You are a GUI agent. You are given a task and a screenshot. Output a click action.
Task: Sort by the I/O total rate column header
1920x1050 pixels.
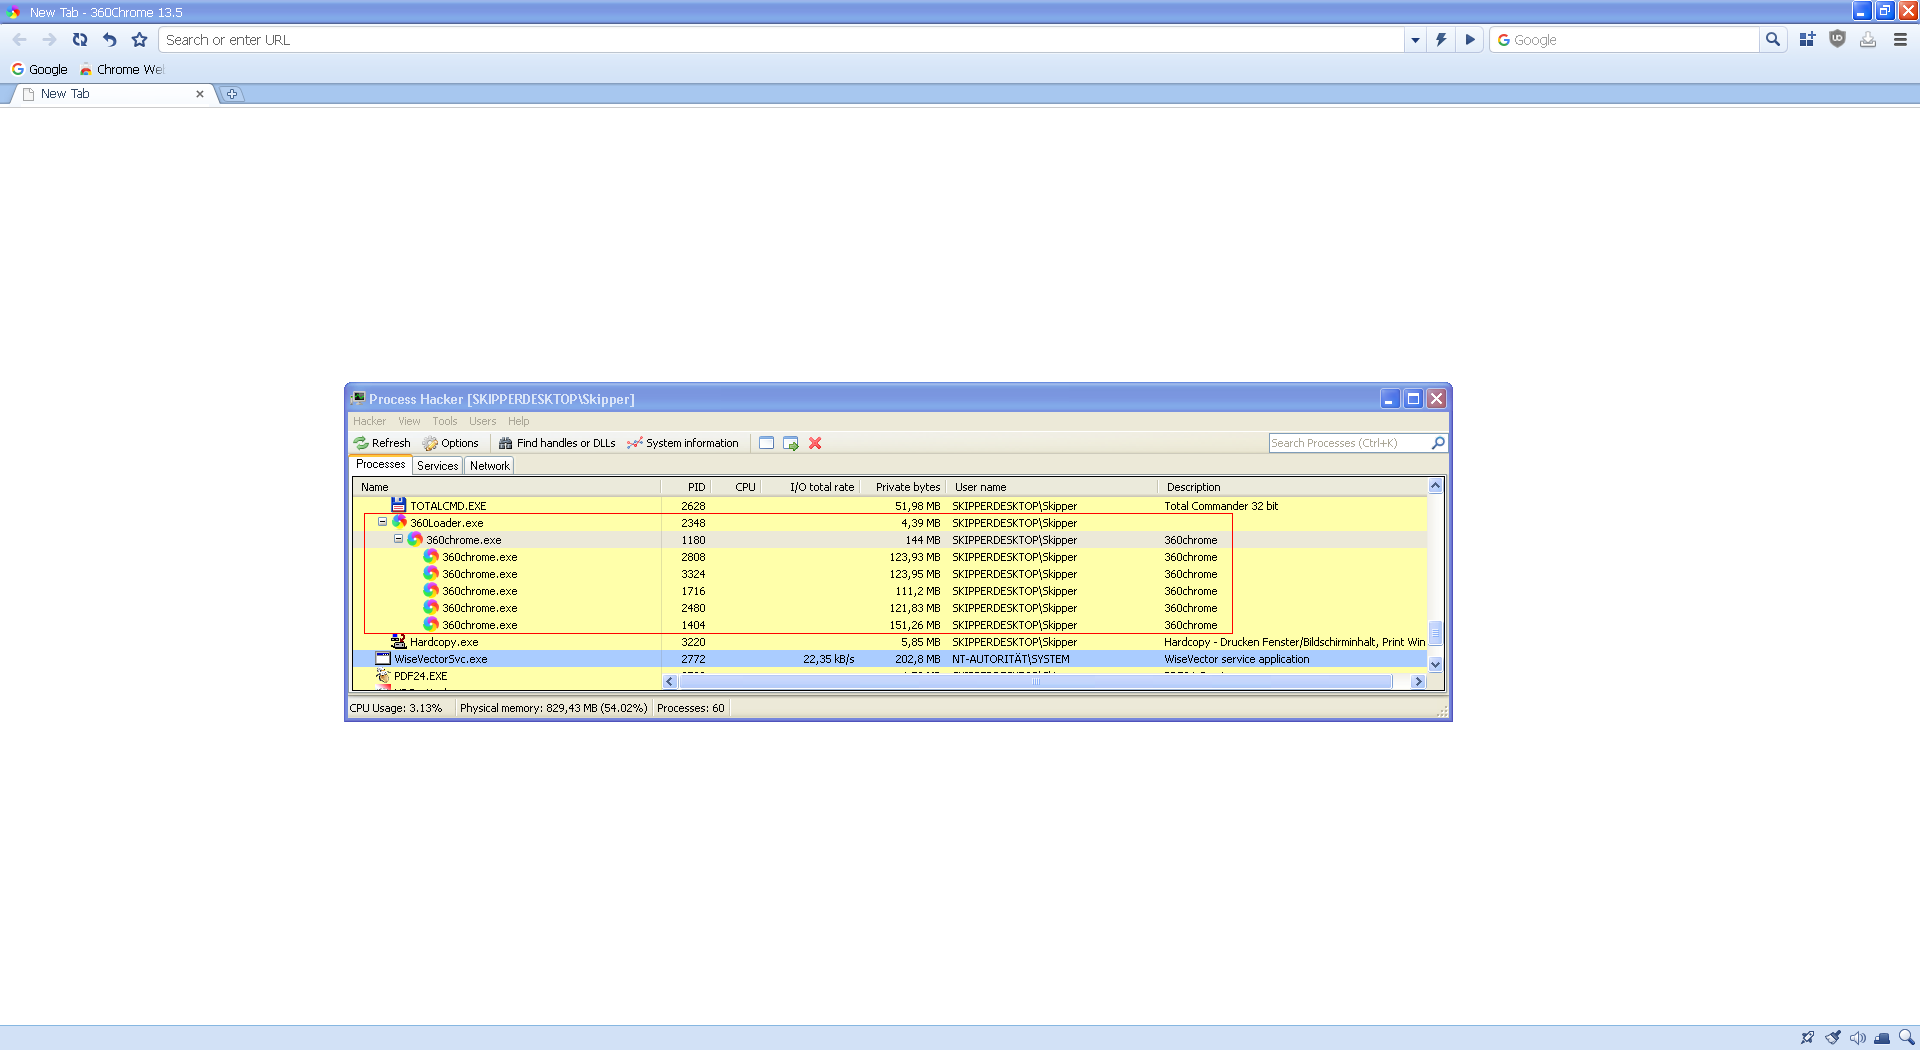(811, 487)
